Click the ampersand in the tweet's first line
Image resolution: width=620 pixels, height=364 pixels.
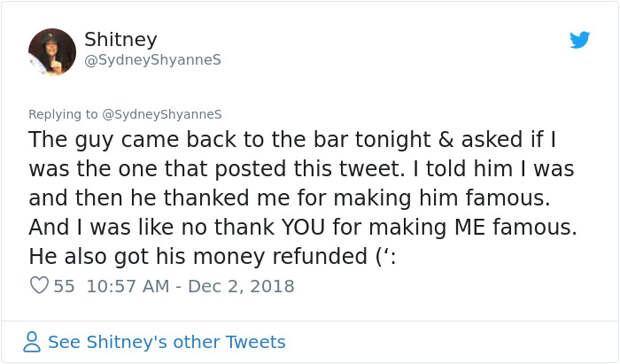tap(446, 140)
